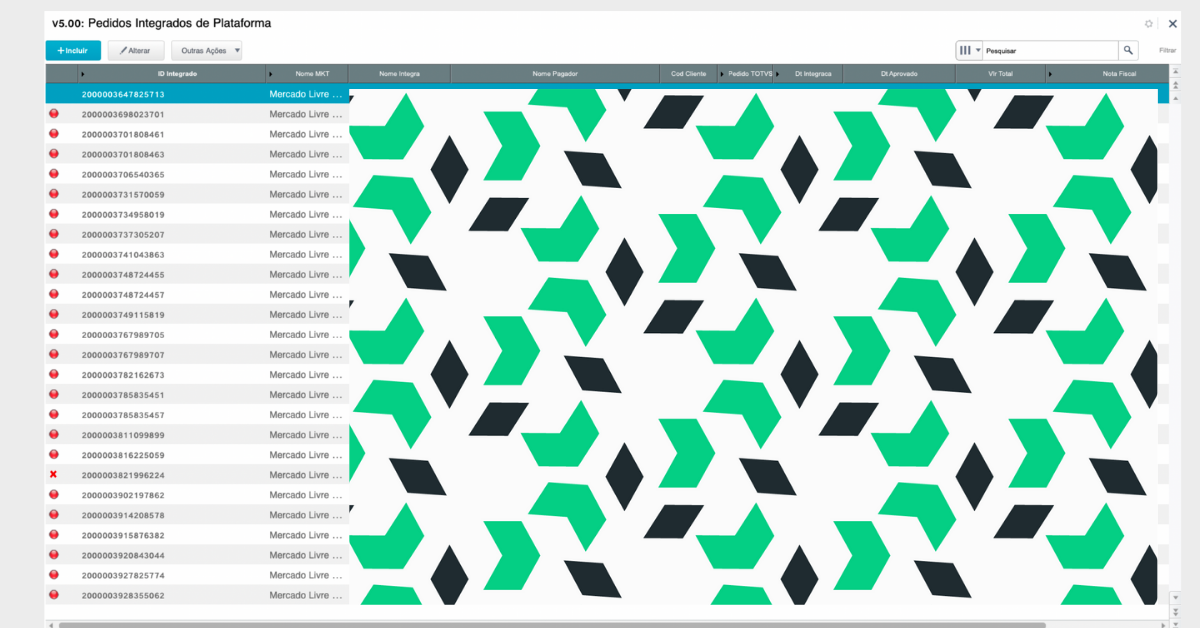Click the magnifier search icon
1200x628 pixels.
click(x=1128, y=50)
